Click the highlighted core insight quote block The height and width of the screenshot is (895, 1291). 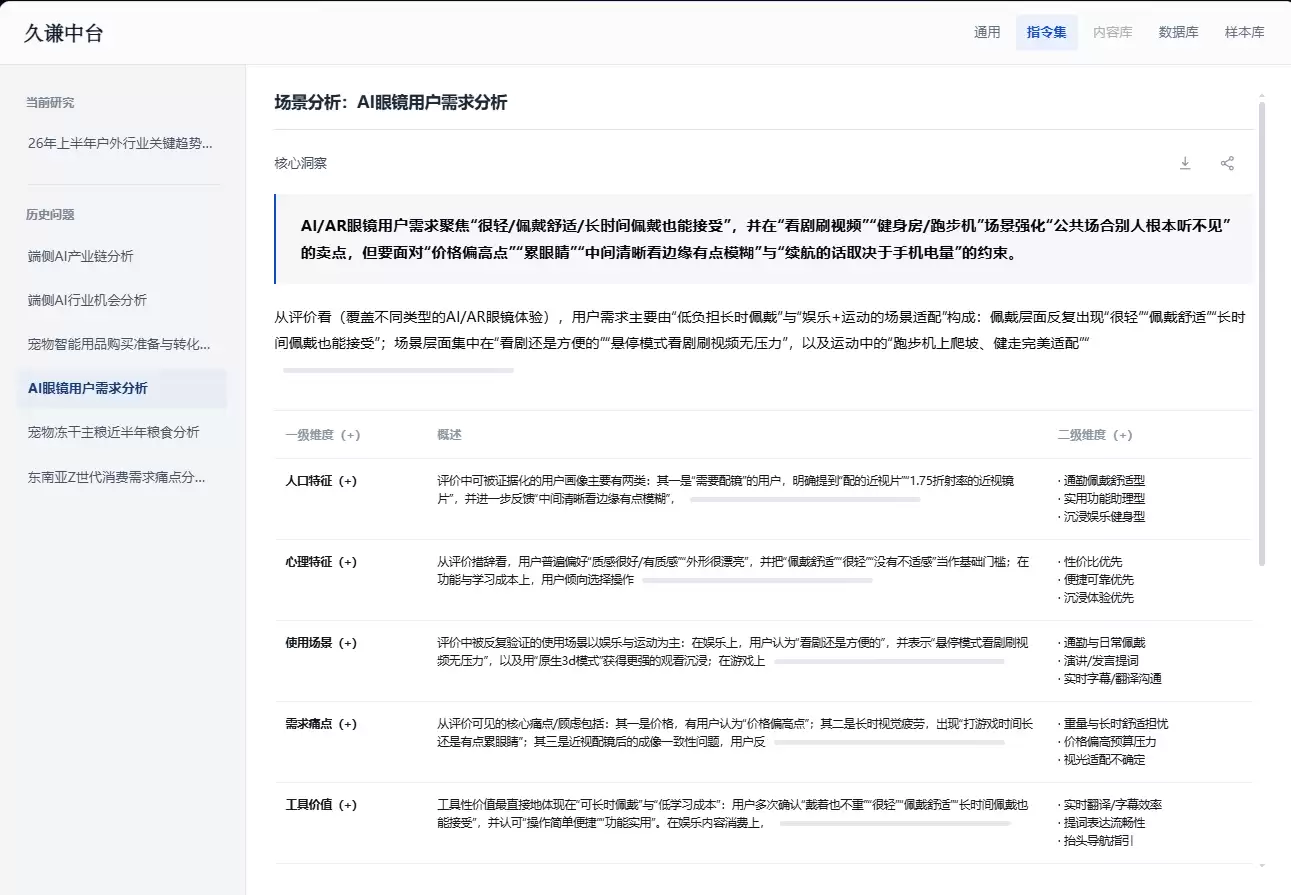point(763,239)
